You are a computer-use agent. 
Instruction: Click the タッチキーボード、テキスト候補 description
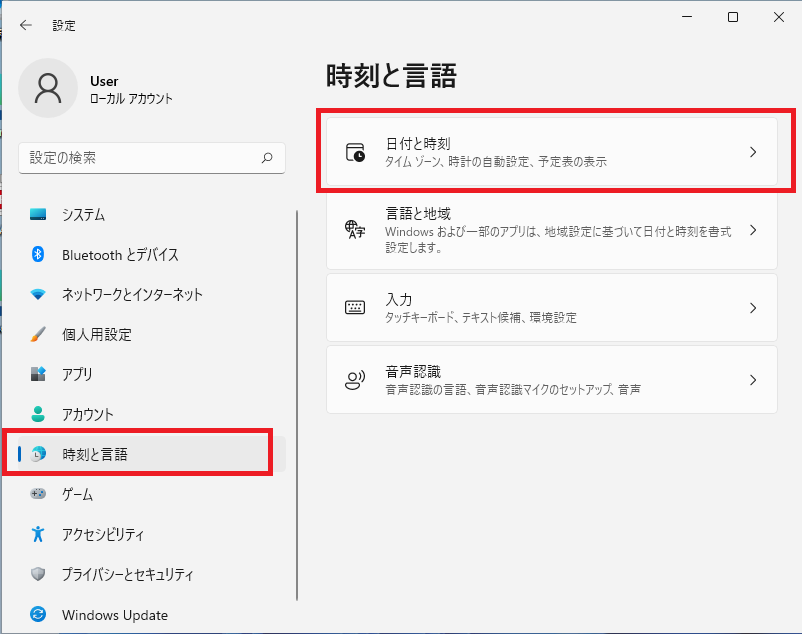(x=481, y=318)
